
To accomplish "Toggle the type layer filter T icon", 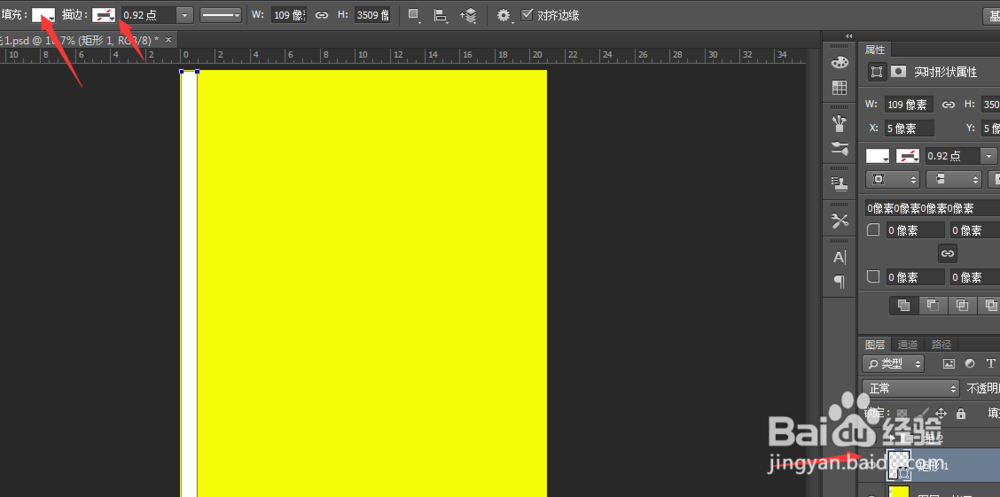I will [x=991, y=364].
